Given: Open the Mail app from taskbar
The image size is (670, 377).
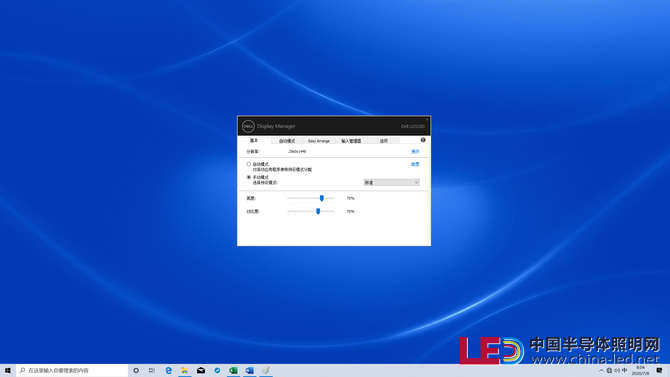Looking at the screenshot, I should pos(201,371).
